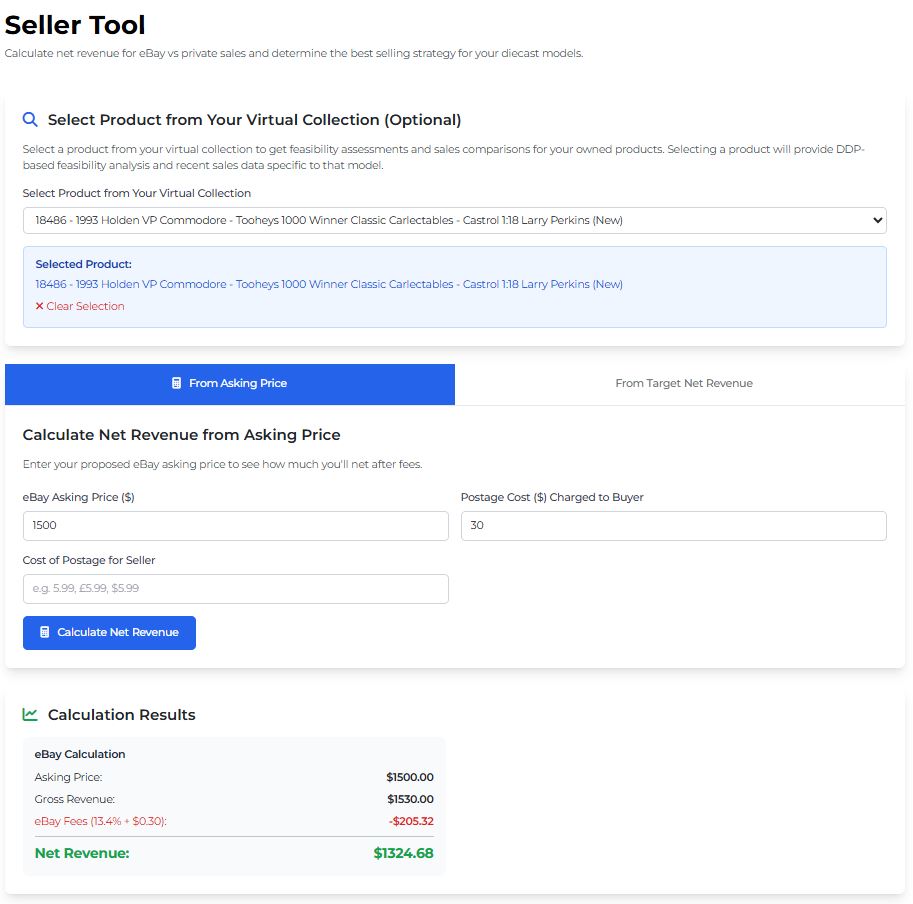913x904 pixels.
Task: Focus the eBay Asking Price input field
Action: pyautogui.click(x=235, y=526)
